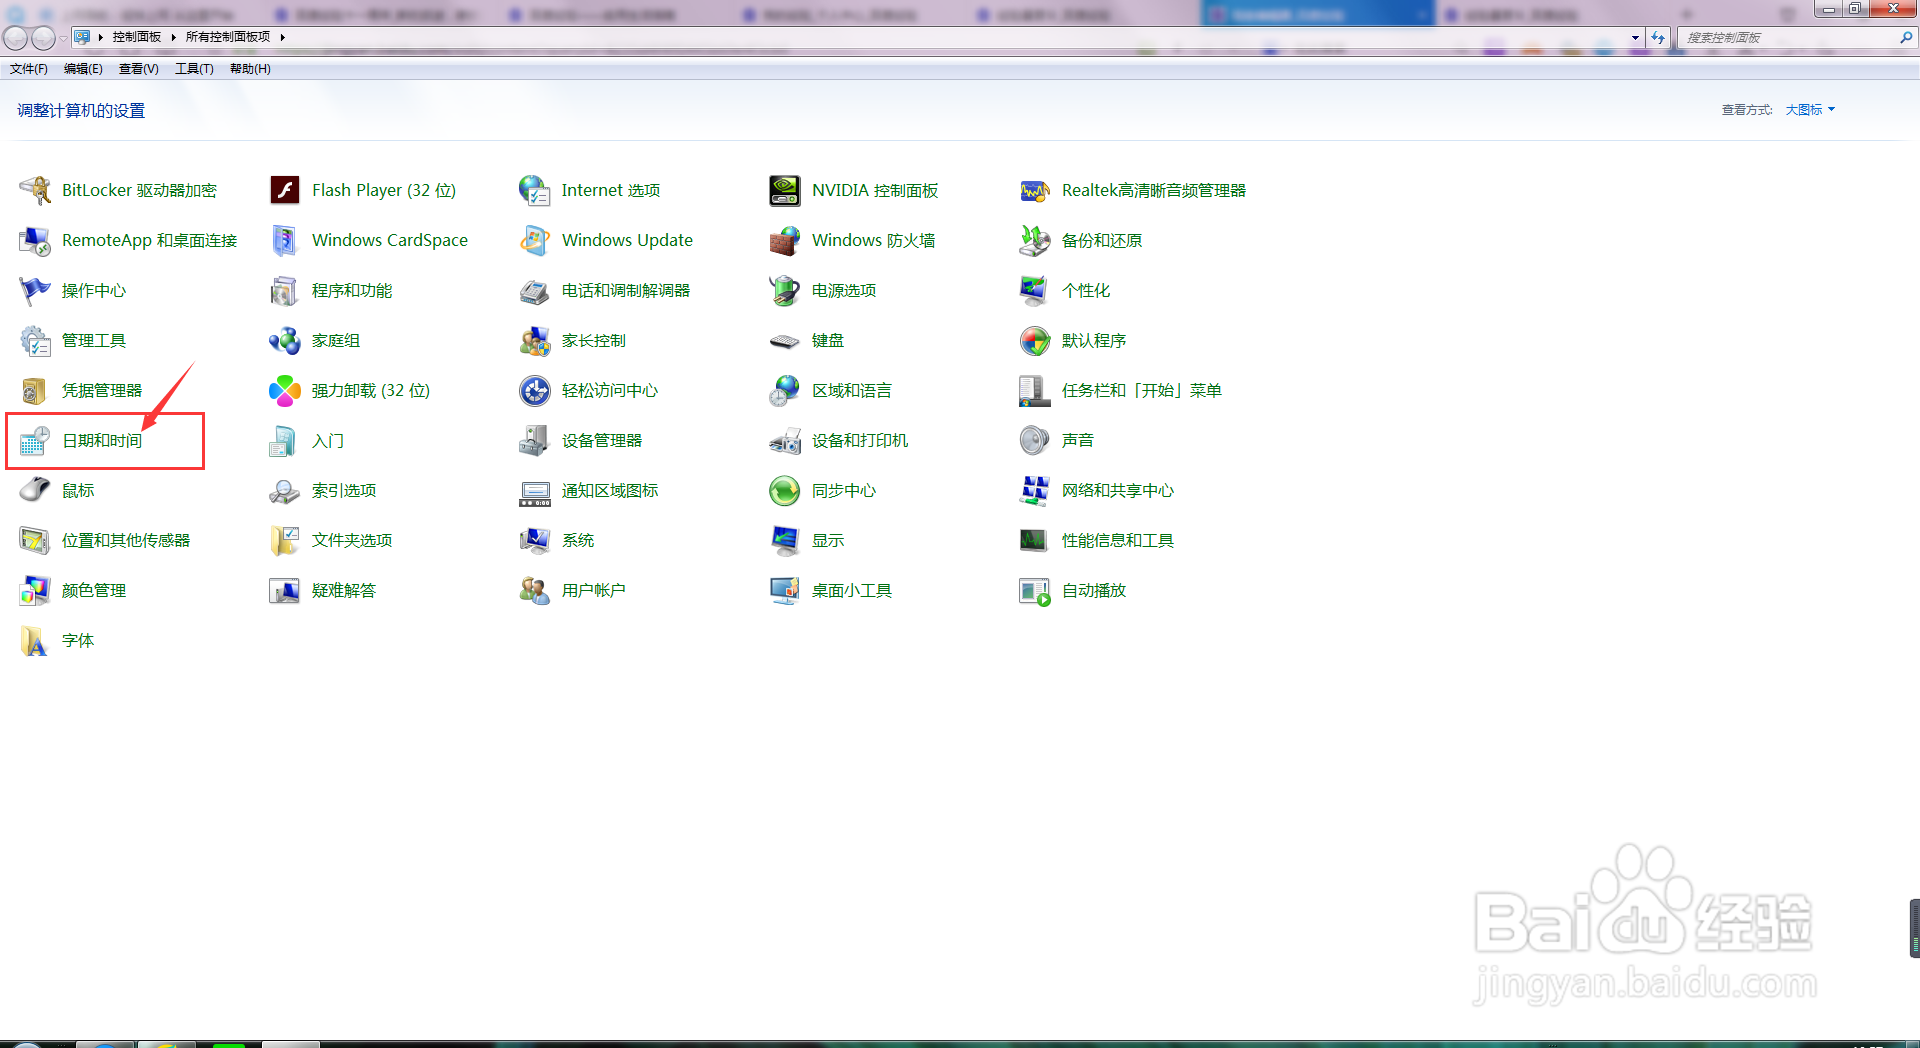
Task: Launch the NVIDIA 控制面板 icon
Action: click(x=785, y=190)
